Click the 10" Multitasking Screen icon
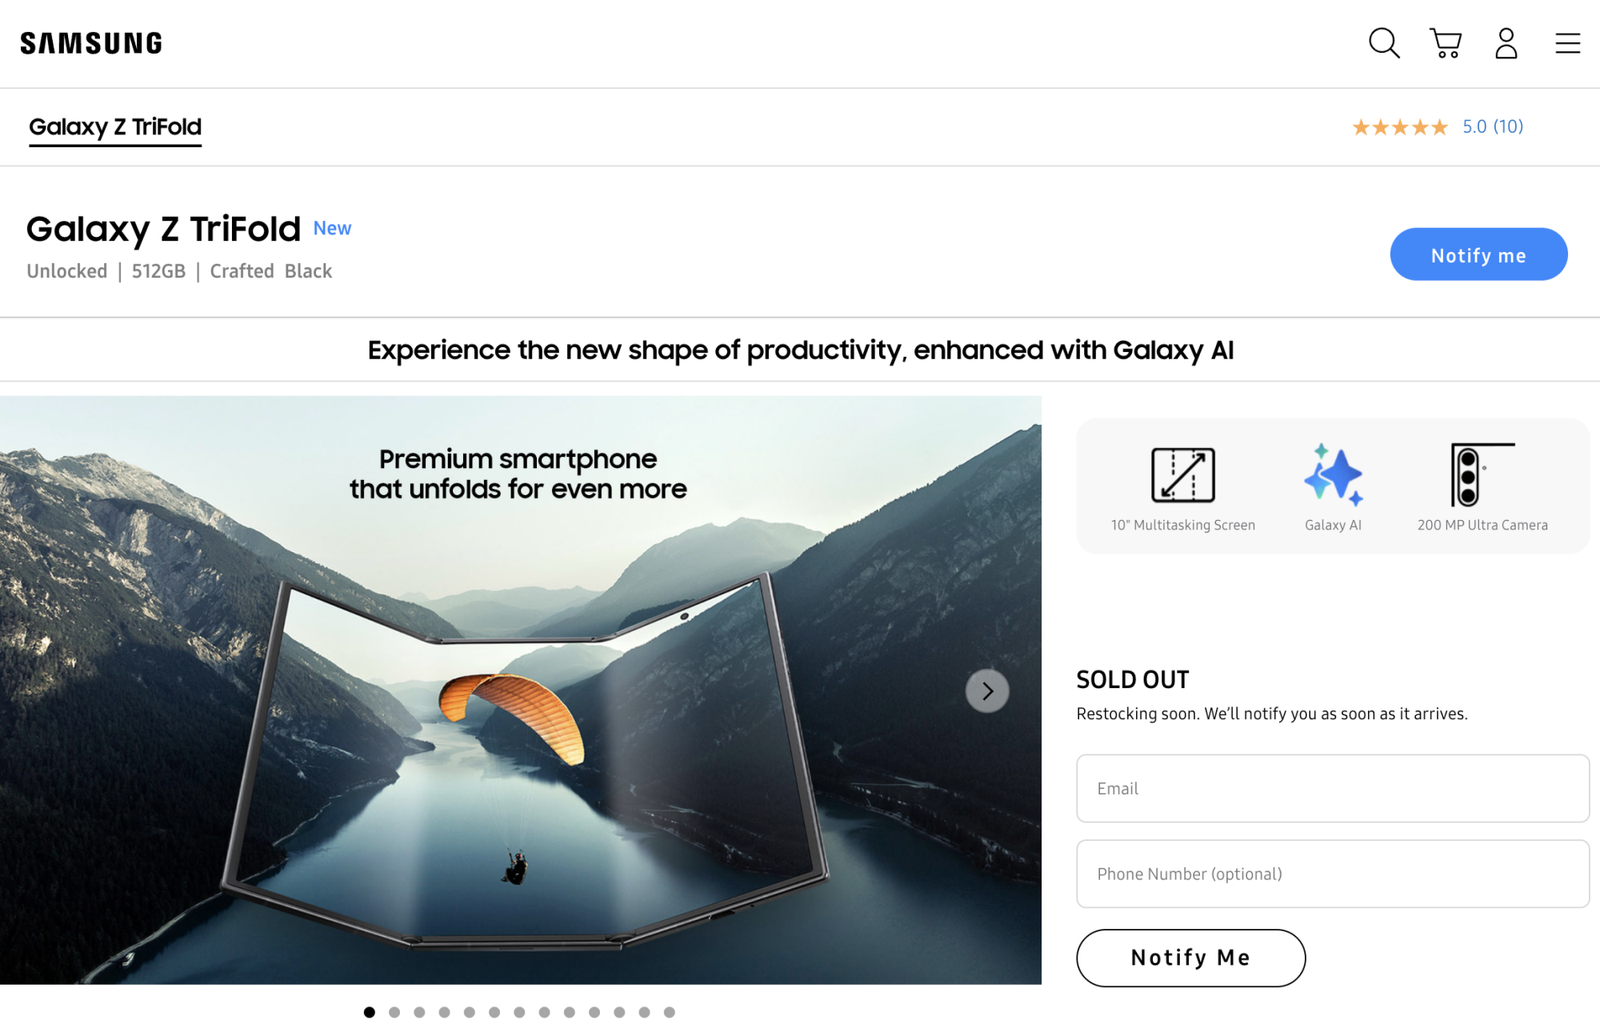This screenshot has width=1600, height=1020. [x=1182, y=475]
